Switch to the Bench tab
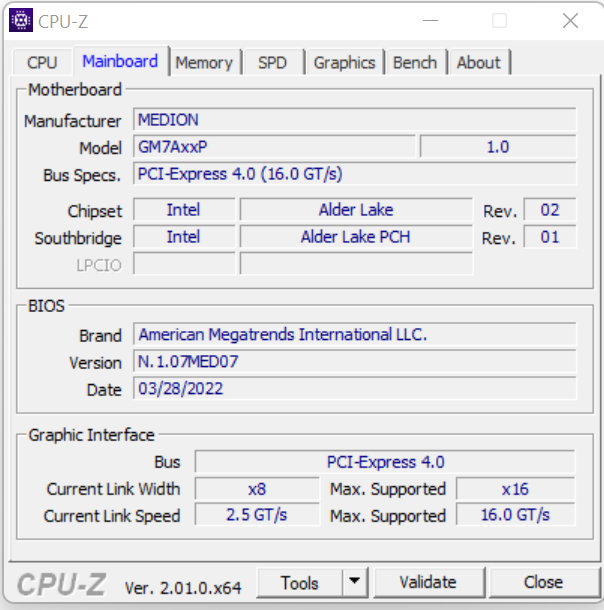The image size is (604, 610). coord(415,62)
